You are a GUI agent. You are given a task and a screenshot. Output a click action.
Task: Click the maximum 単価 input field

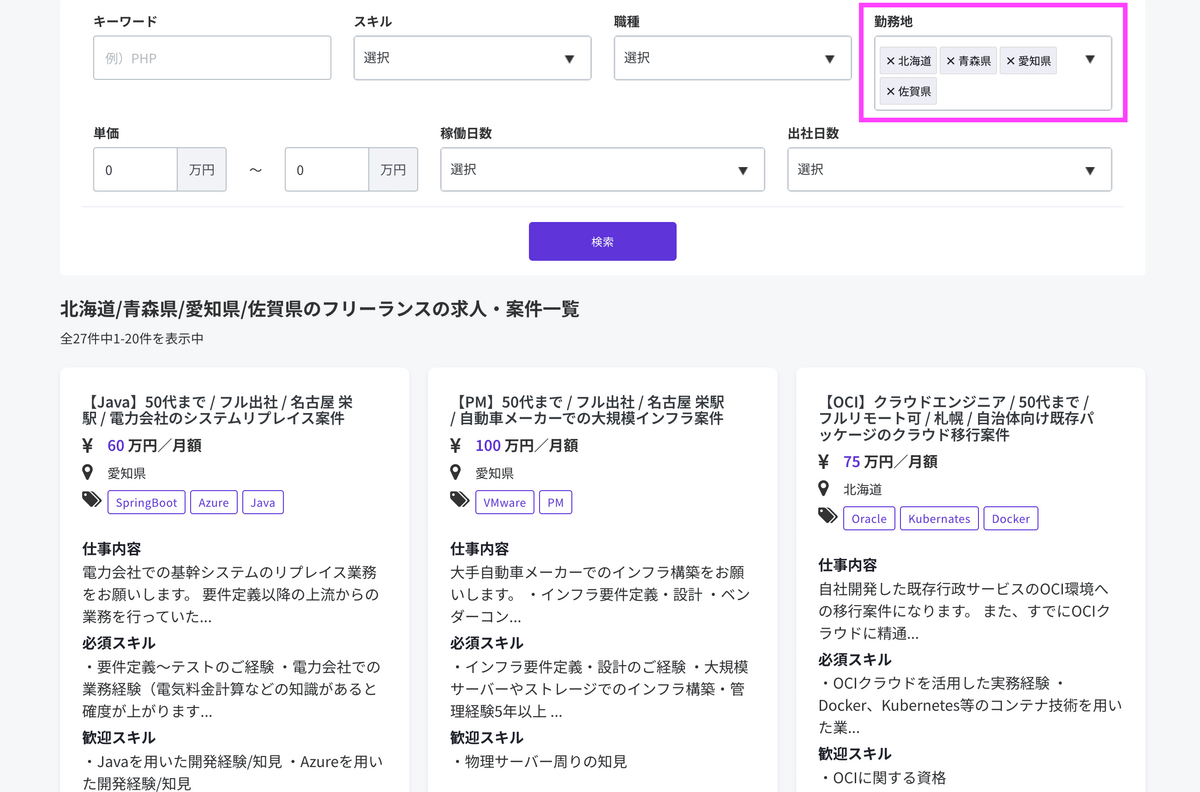click(327, 169)
